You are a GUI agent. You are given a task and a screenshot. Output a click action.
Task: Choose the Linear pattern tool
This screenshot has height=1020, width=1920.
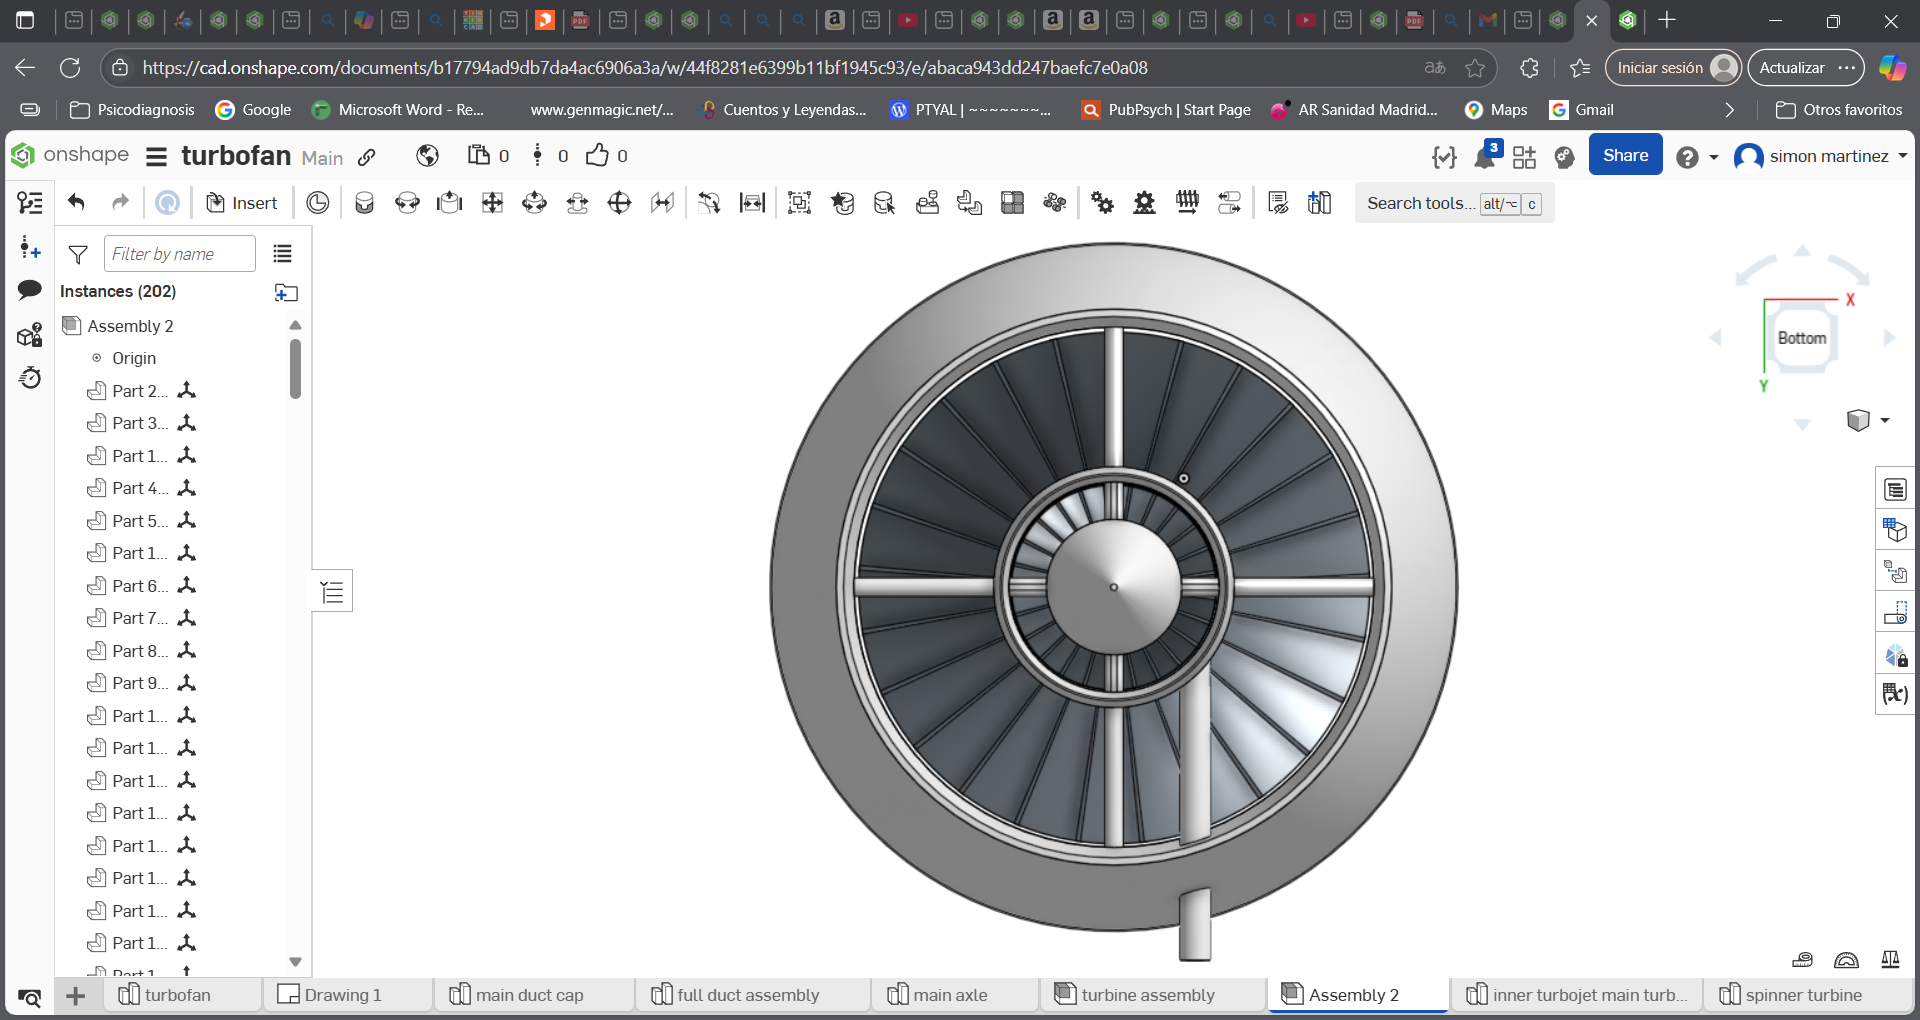pyautogui.click(x=1012, y=203)
